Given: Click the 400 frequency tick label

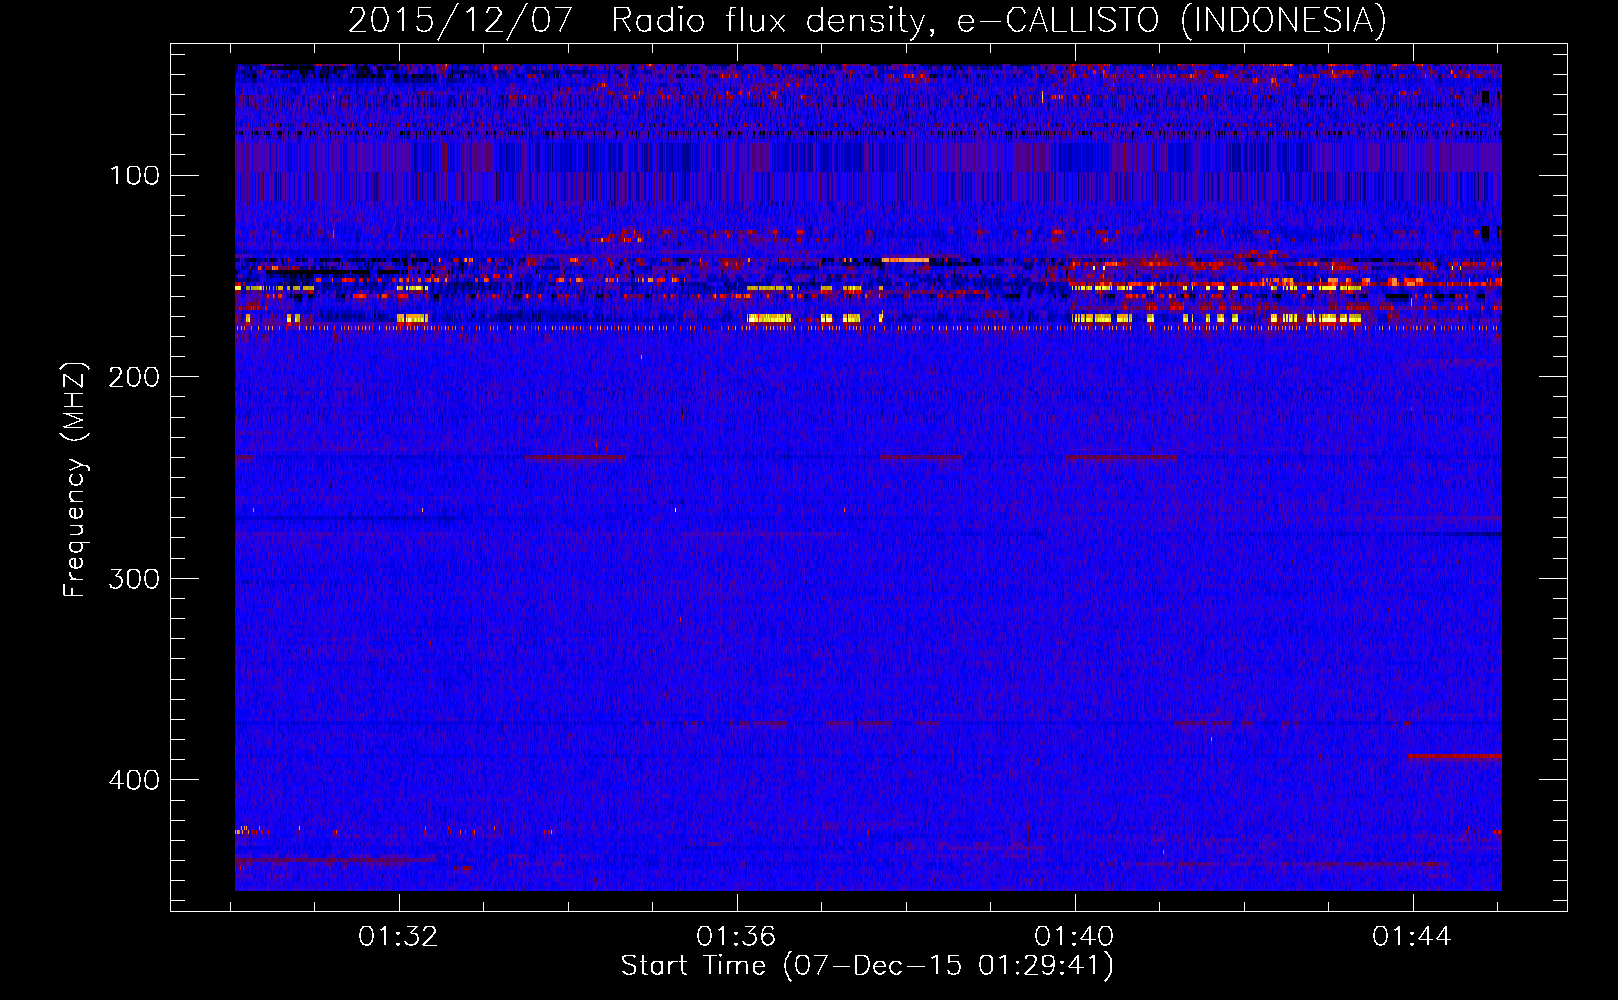Looking at the screenshot, I should [x=134, y=780].
